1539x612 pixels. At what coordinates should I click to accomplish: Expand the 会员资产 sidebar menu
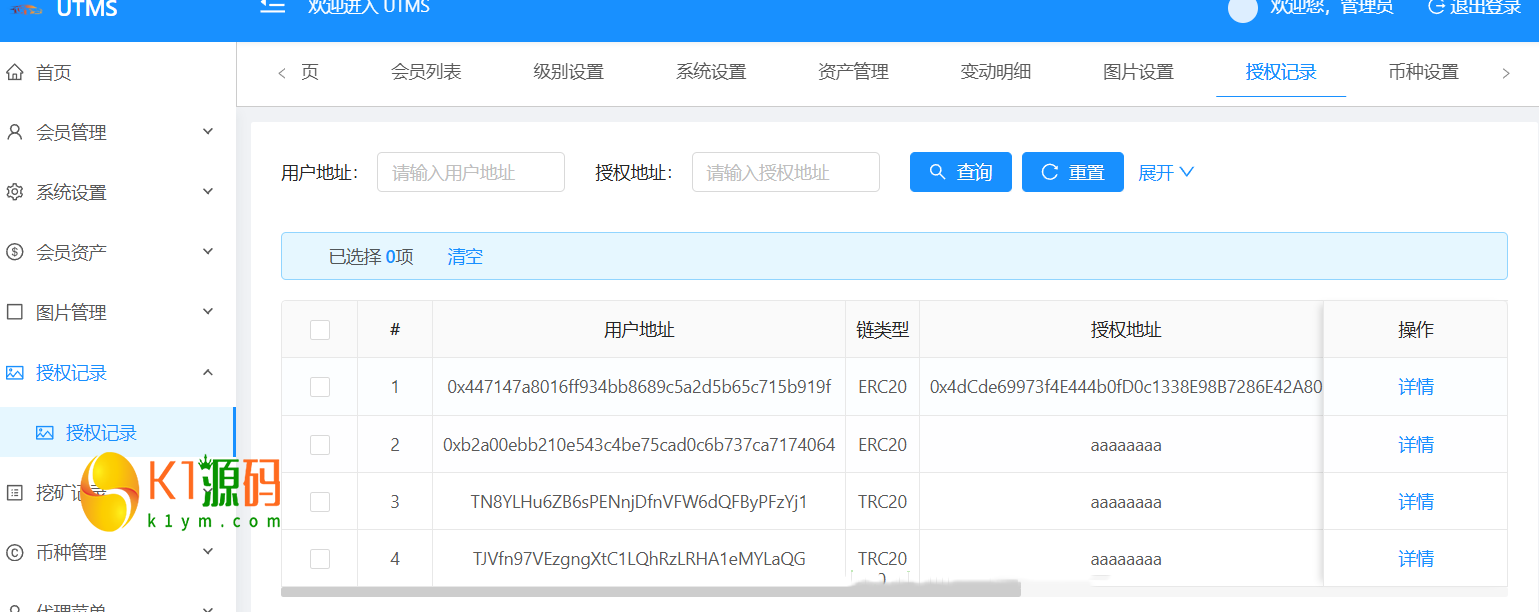[208, 252]
